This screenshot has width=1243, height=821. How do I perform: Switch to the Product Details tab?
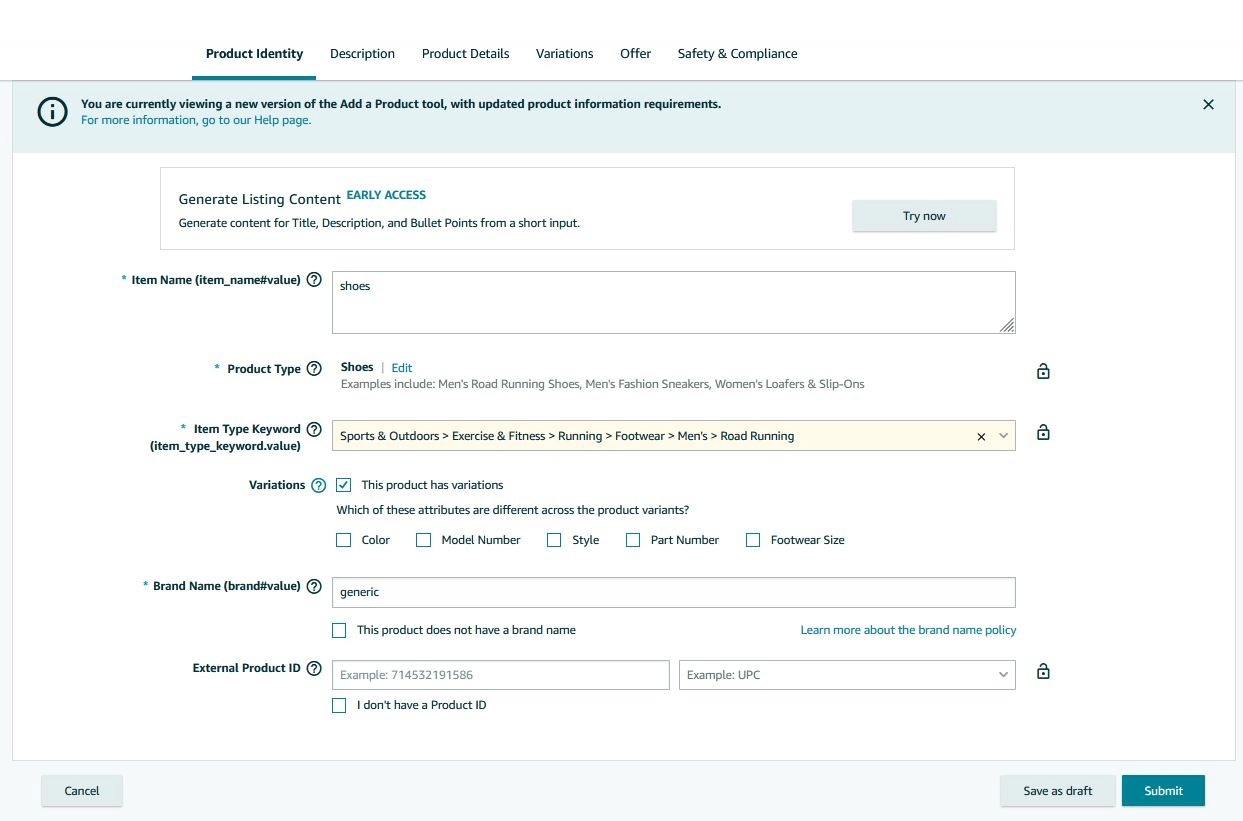tap(465, 54)
